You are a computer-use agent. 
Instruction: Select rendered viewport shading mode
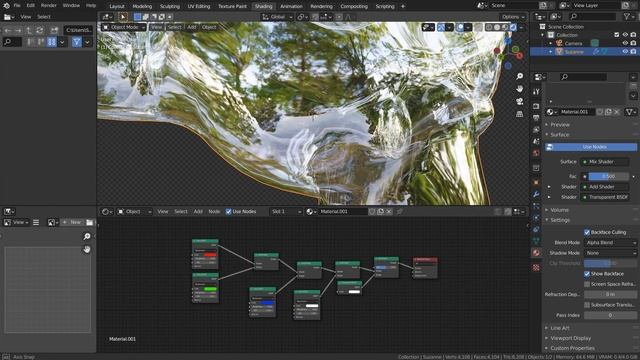click(513, 27)
